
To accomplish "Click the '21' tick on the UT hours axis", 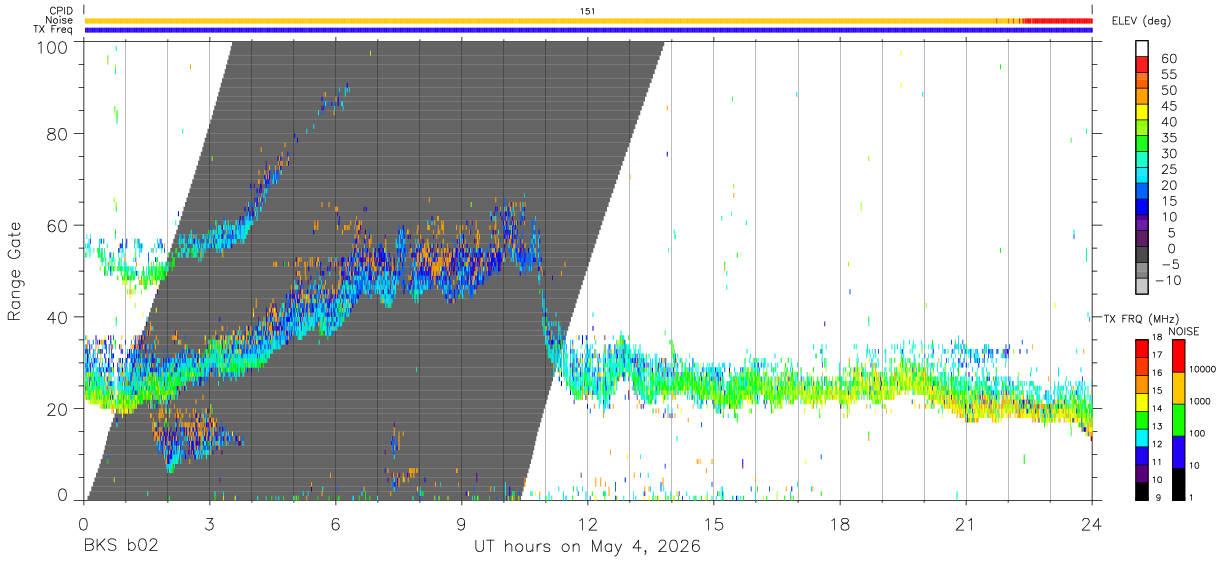I will coord(965,523).
